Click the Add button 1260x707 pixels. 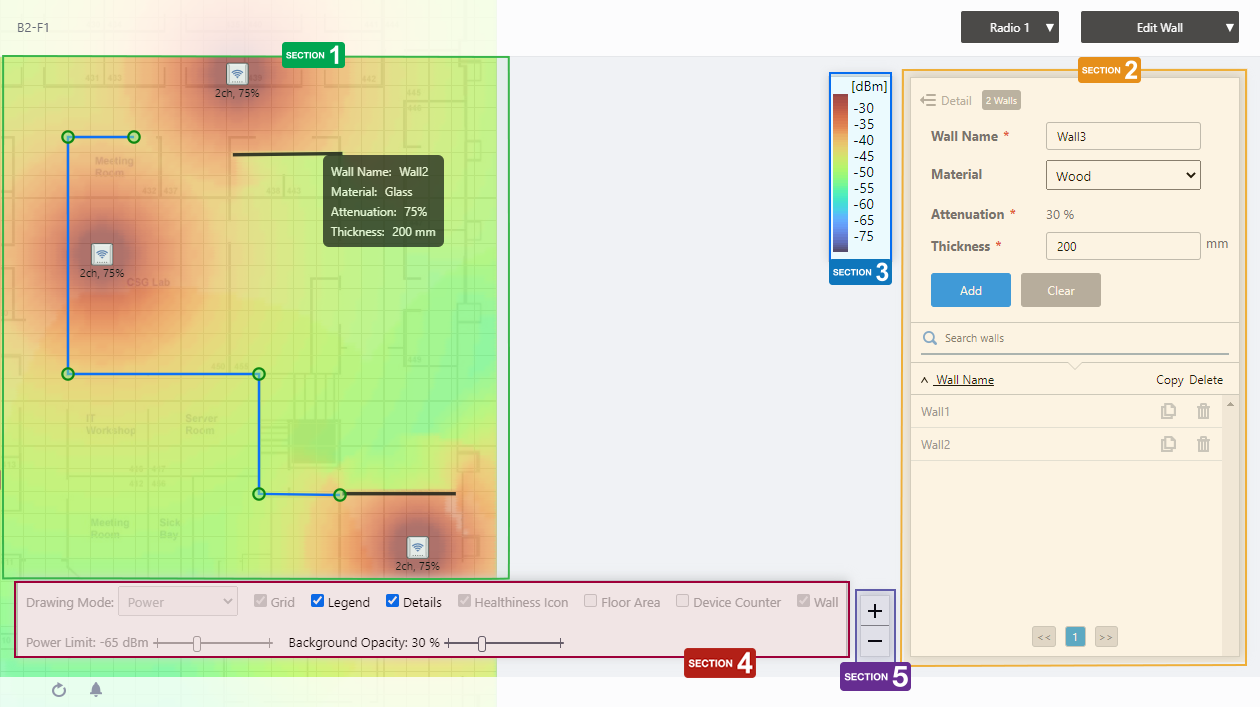point(970,291)
